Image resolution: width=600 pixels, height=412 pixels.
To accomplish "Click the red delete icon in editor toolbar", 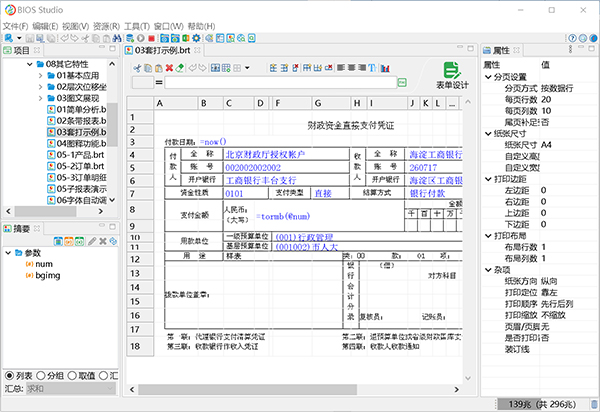I will (x=169, y=69).
